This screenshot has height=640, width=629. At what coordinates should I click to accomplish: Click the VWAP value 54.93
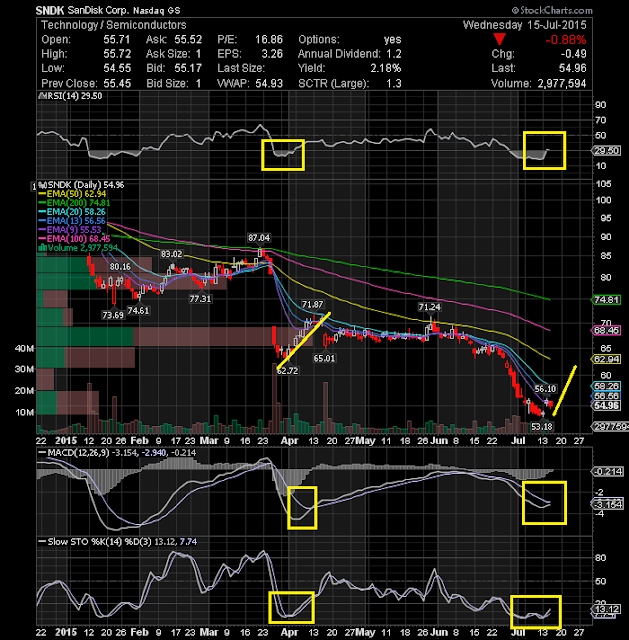point(269,83)
